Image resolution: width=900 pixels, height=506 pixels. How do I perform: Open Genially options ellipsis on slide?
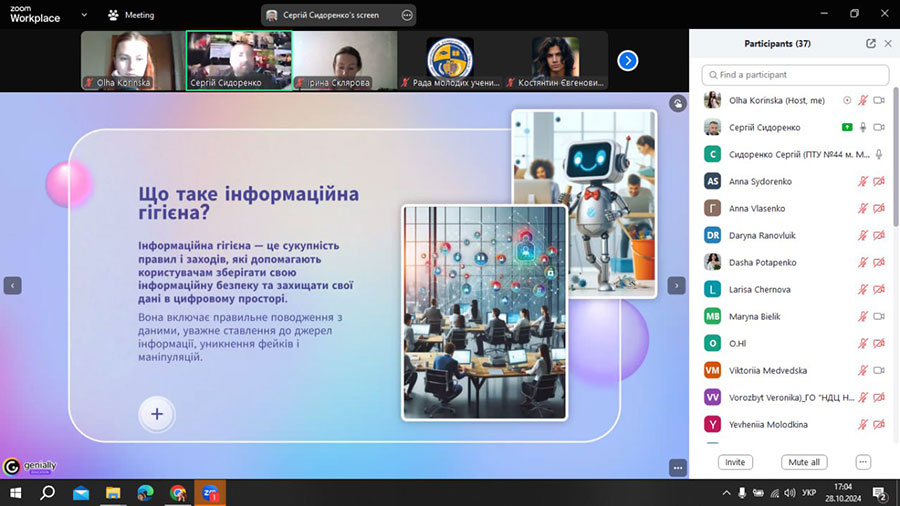click(677, 468)
